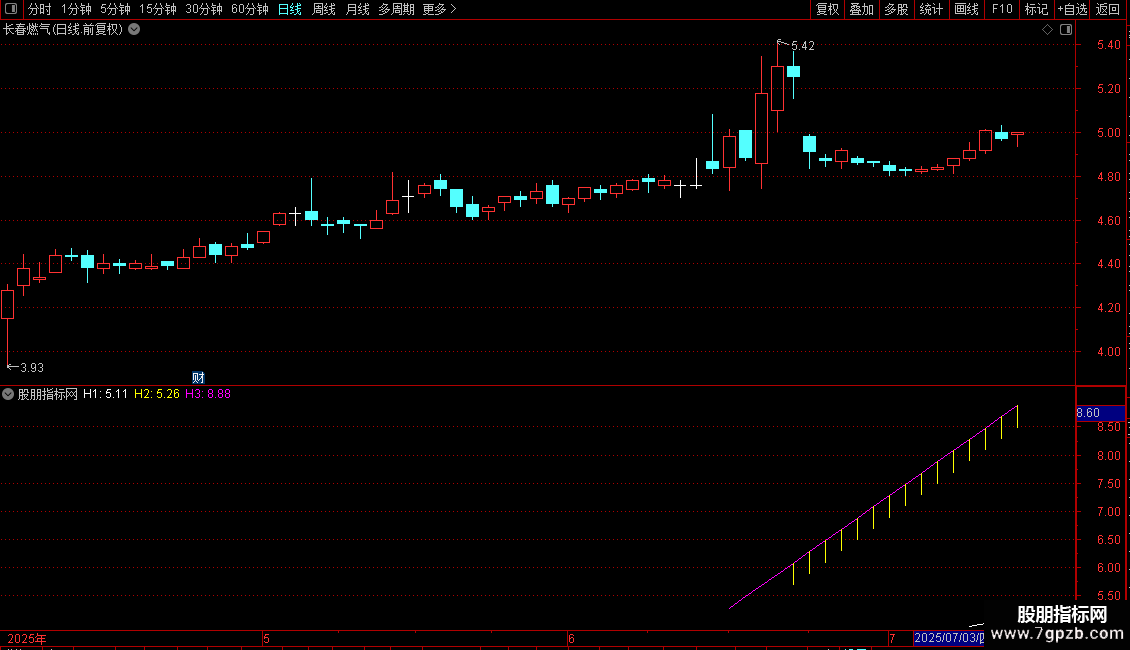Toggle the sidebar panel icon at top-left
The width and height of the screenshot is (1130, 650).
[11, 9]
